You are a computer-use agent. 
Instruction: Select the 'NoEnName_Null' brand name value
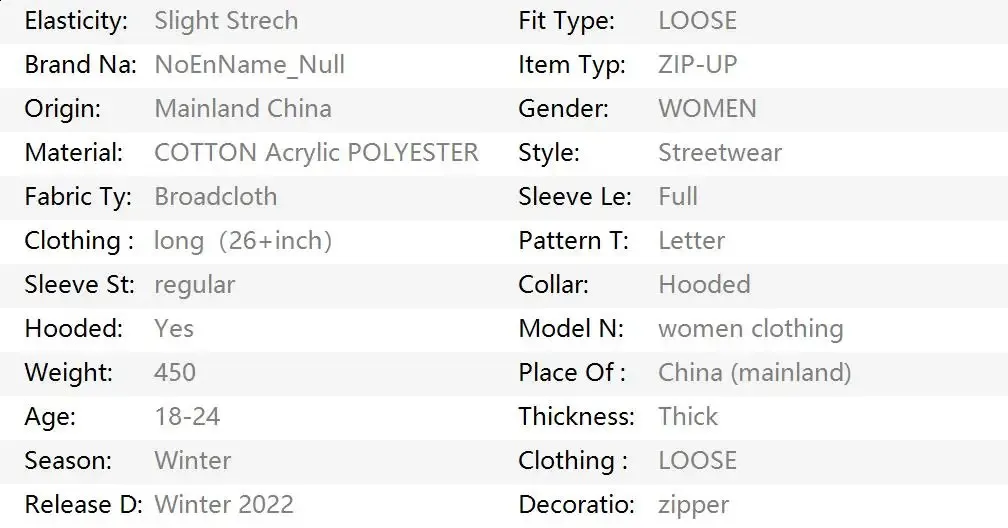tap(249, 65)
